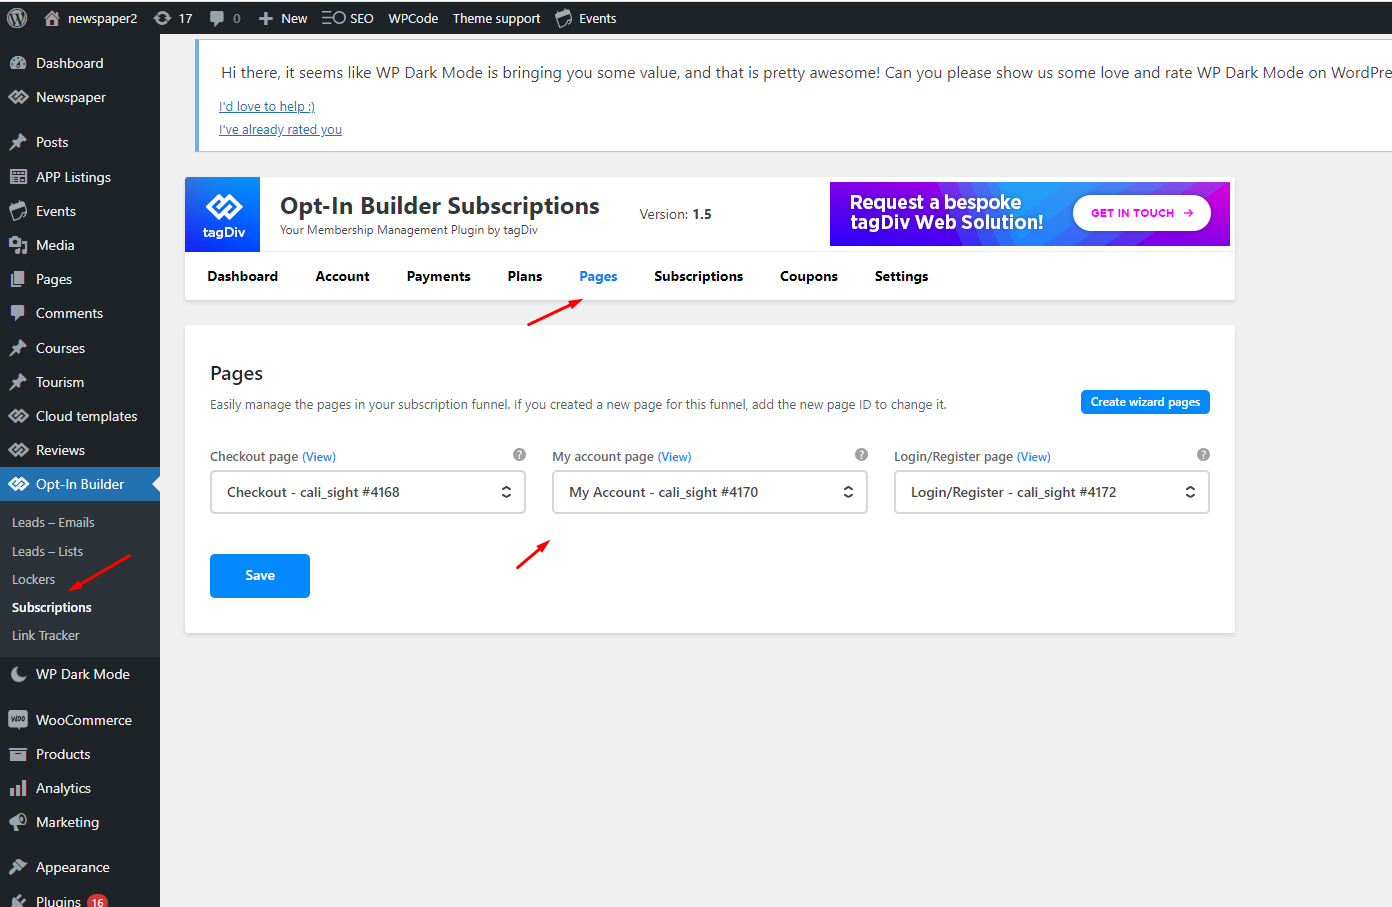Open Leads – Emails submenu item
Viewport: 1392px width, 907px height.
click(53, 522)
